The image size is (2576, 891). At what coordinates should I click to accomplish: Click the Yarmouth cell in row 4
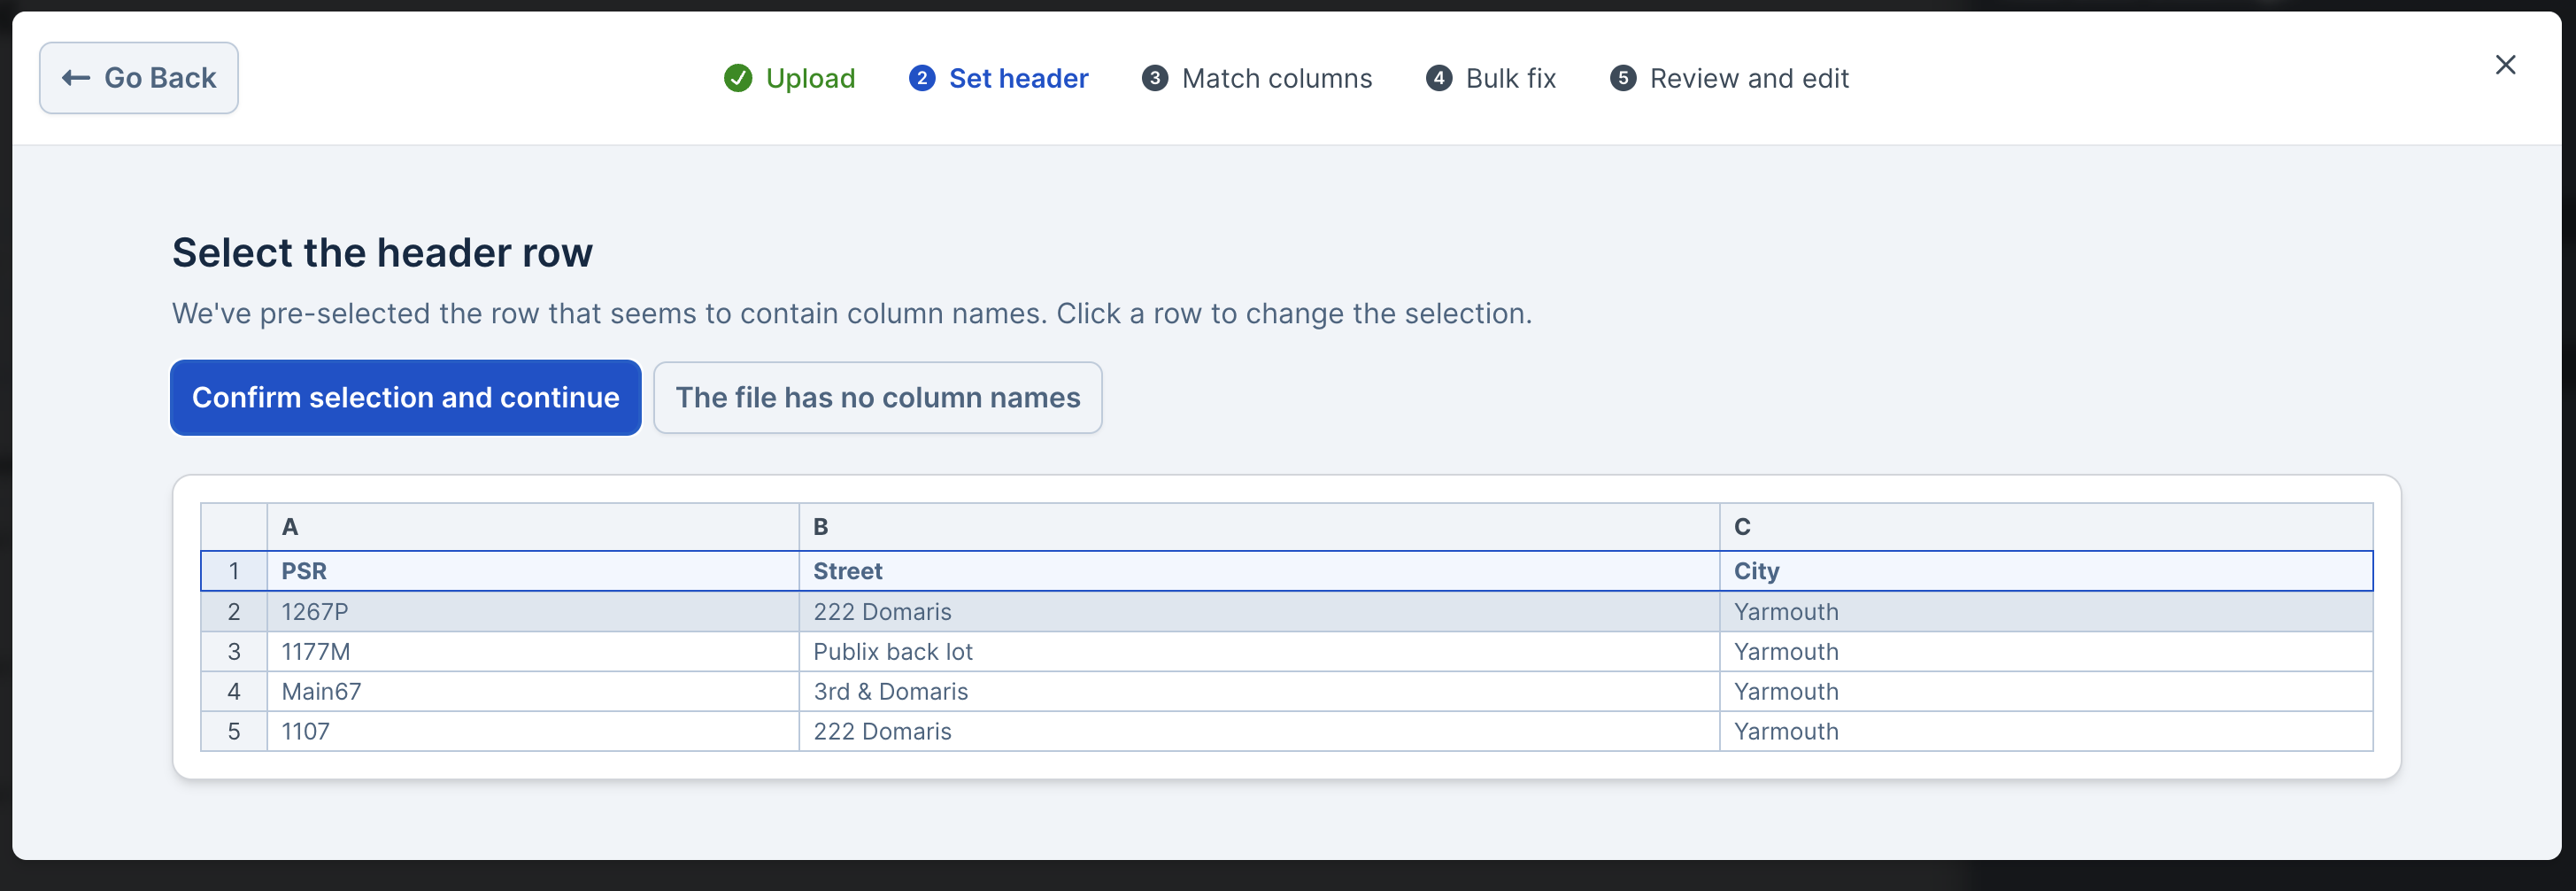pos(2046,692)
